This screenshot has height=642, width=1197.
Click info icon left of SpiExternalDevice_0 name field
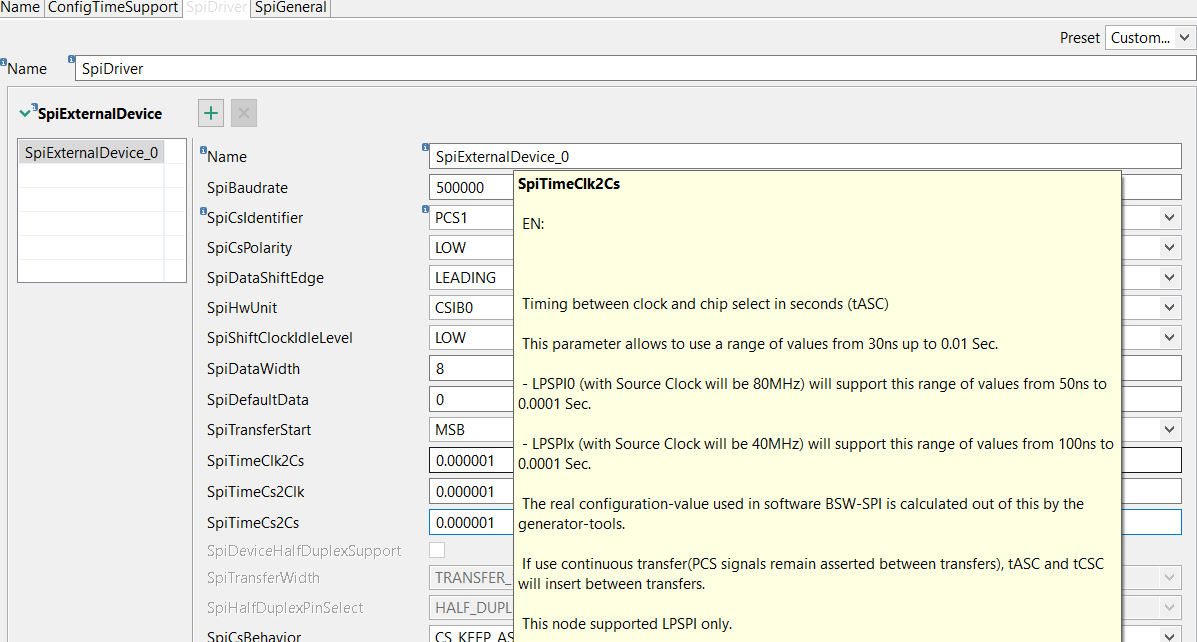(426, 148)
